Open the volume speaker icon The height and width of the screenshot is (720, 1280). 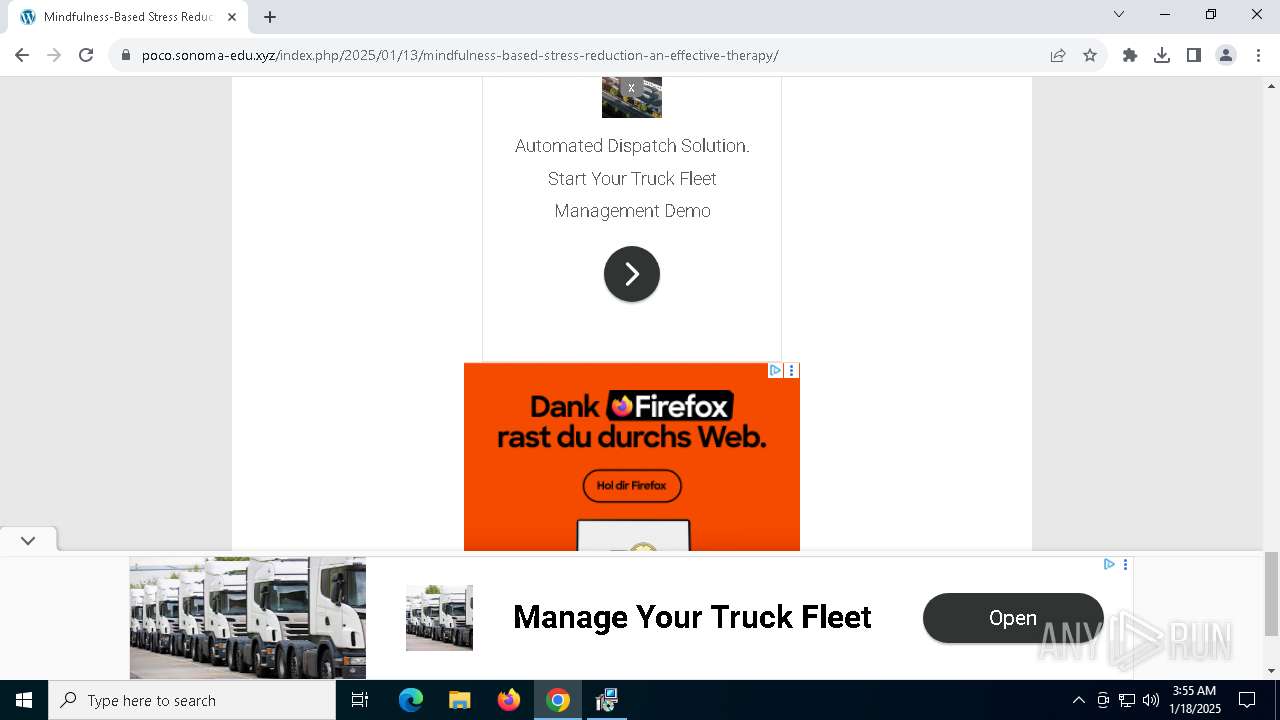tap(1150, 700)
